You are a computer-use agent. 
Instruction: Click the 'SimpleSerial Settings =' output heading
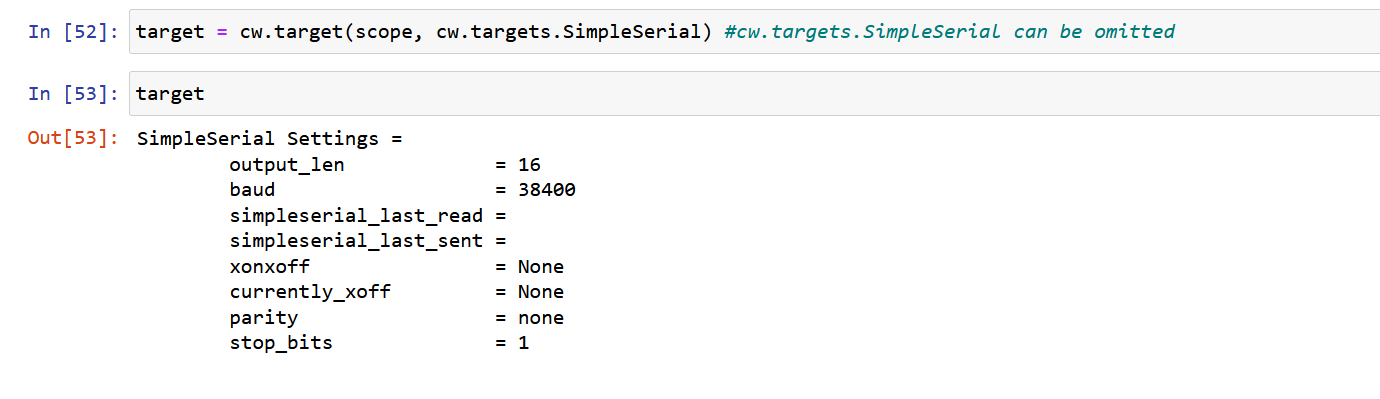[270, 138]
